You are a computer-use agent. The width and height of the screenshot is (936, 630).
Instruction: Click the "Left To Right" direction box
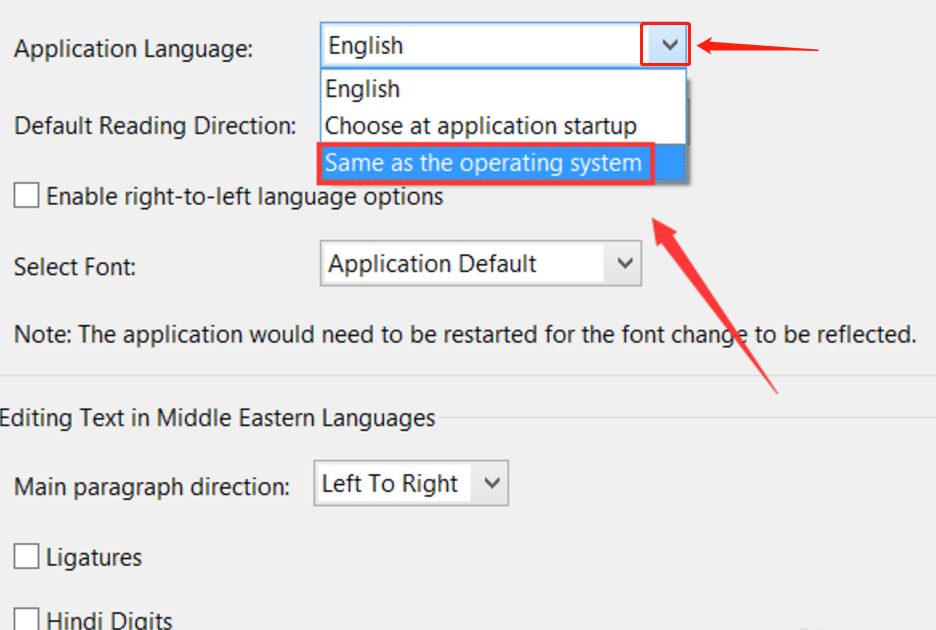point(392,484)
